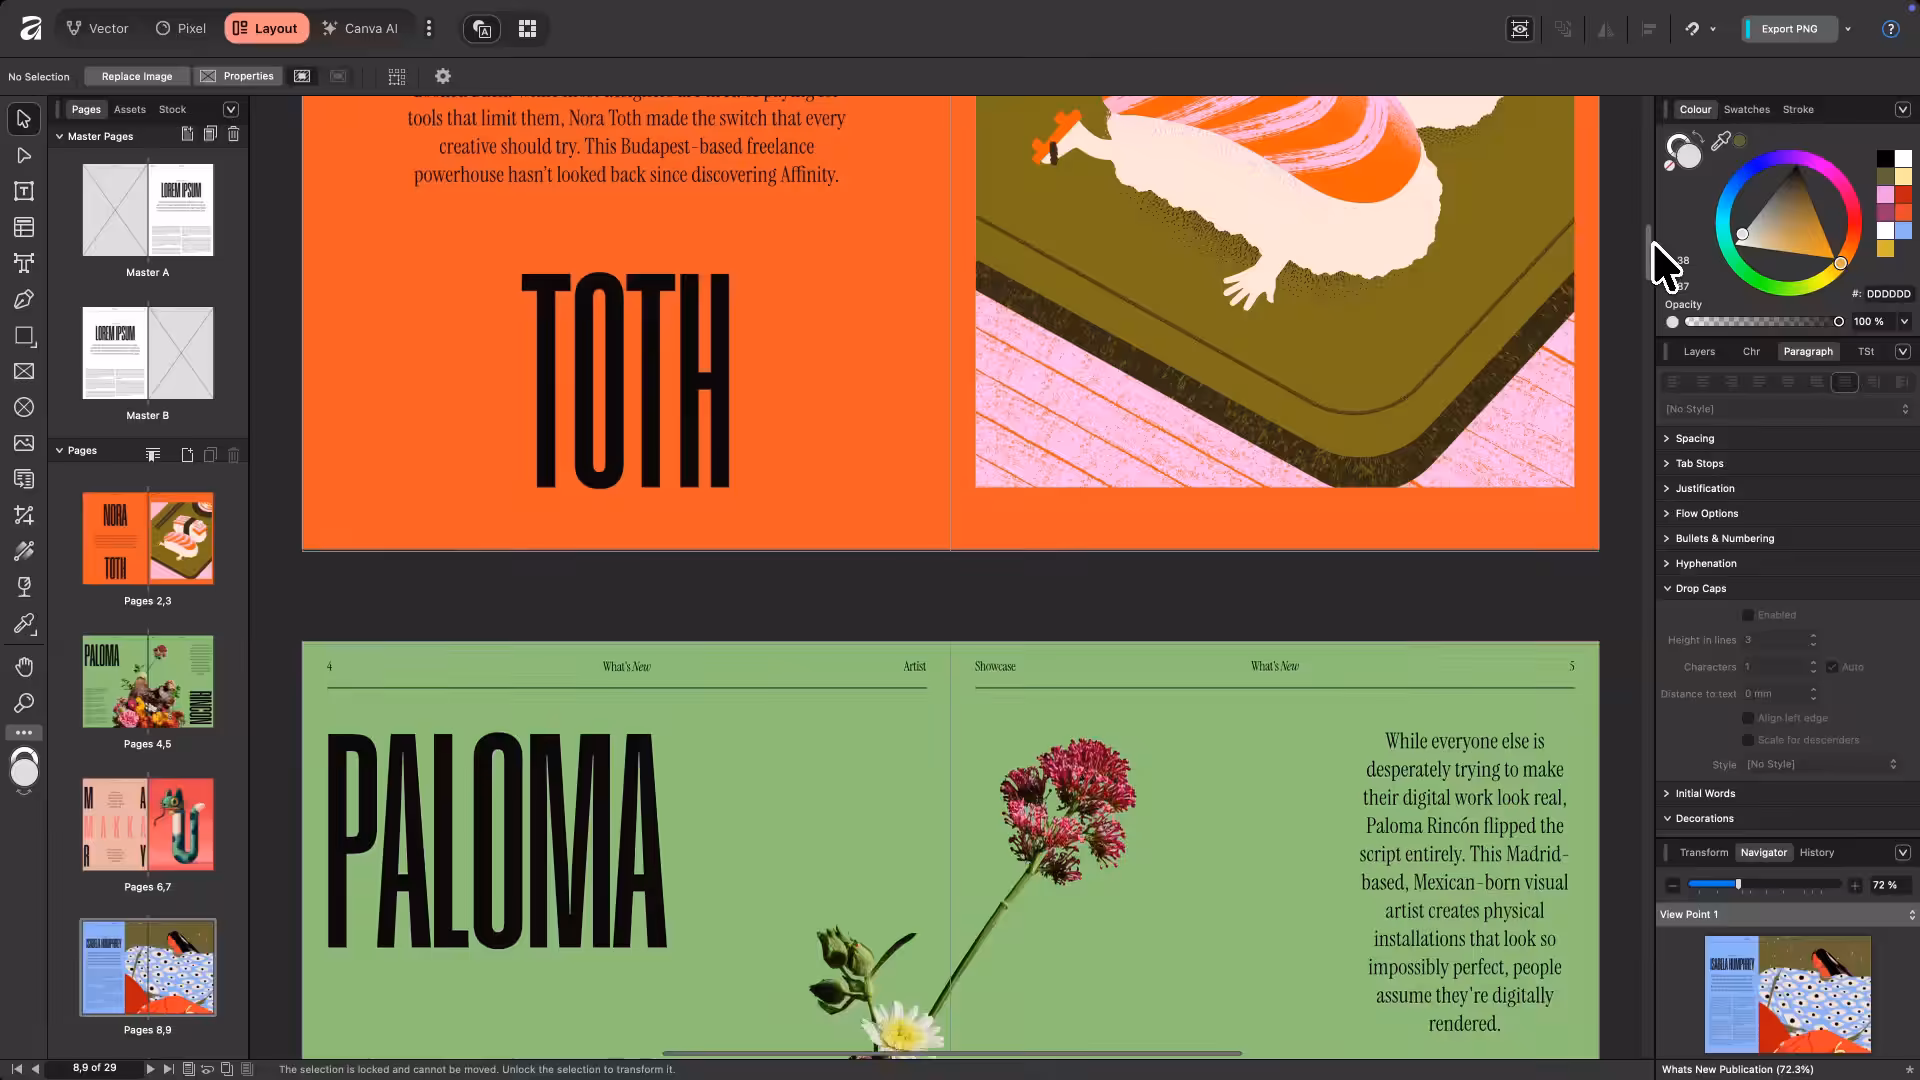Toggle Scale for descenders checkbox
The image size is (1920, 1080).
[1748, 740]
